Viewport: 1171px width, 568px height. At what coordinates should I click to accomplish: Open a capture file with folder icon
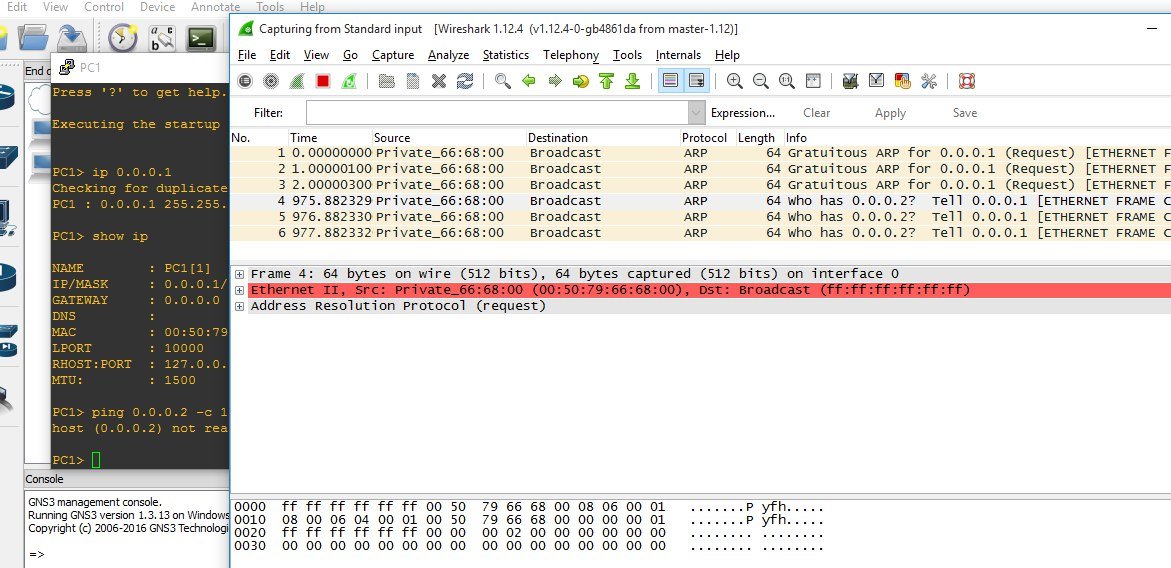click(x=386, y=81)
